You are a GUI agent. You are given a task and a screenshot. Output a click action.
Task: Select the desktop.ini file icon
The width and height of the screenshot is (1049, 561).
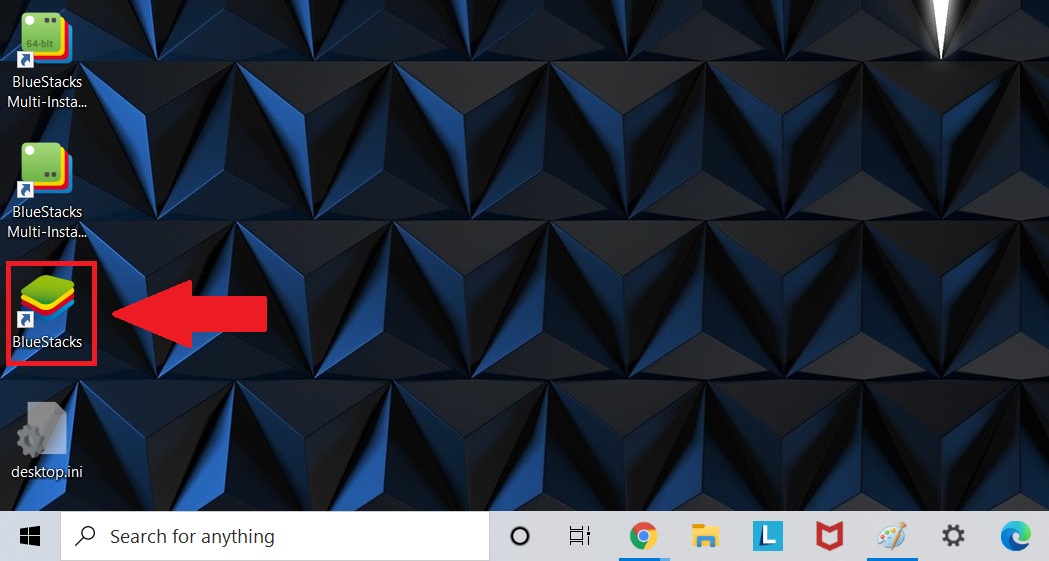point(42,430)
